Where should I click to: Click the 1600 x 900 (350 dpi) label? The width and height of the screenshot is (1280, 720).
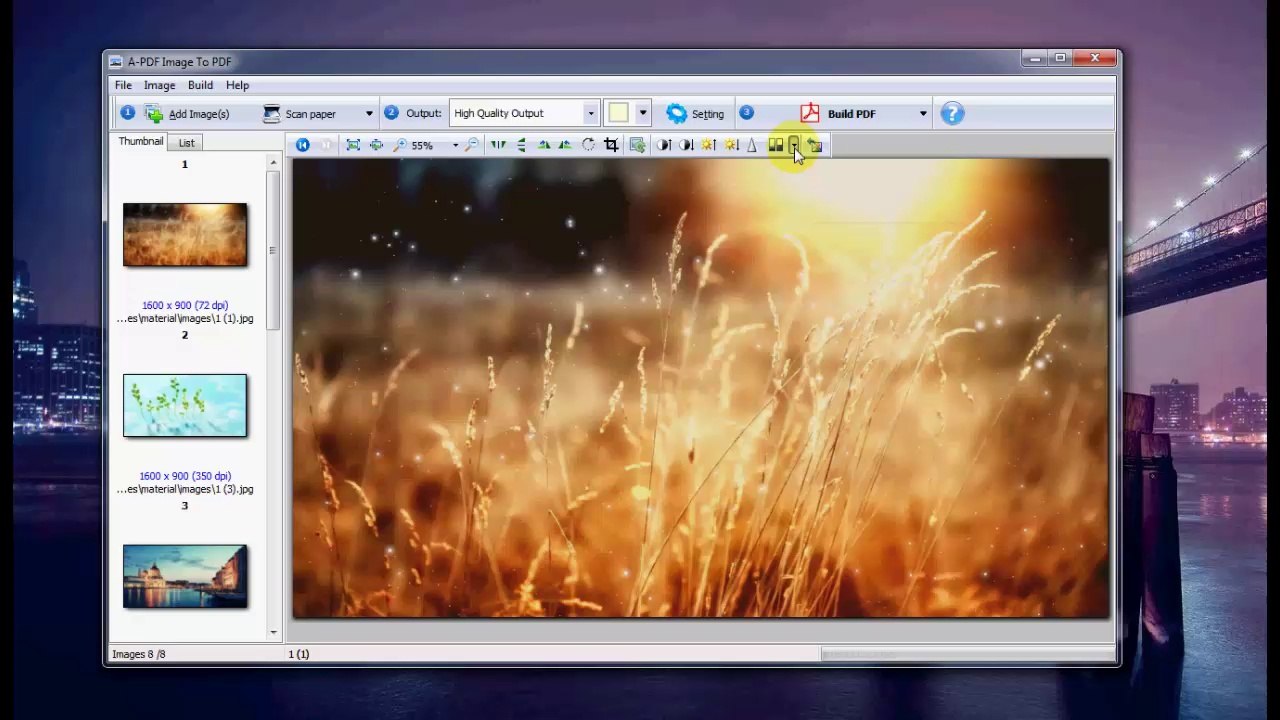point(185,476)
